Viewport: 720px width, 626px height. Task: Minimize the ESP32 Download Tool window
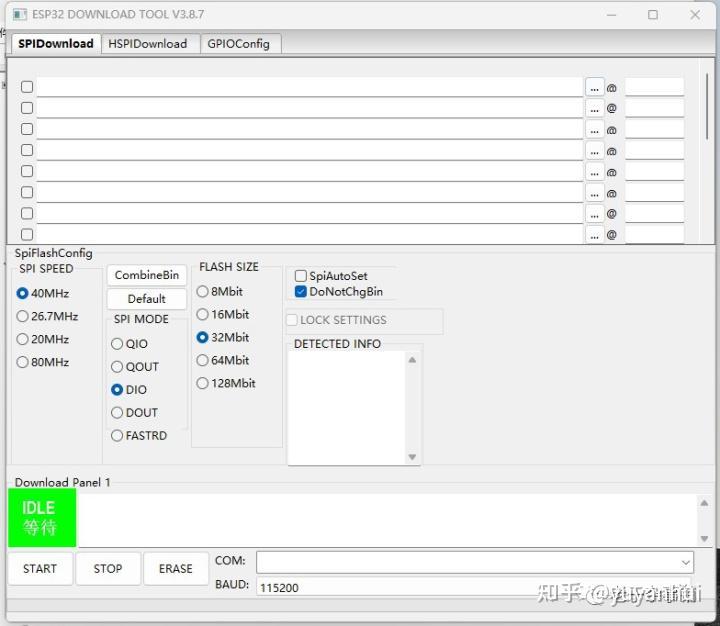[611, 15]
